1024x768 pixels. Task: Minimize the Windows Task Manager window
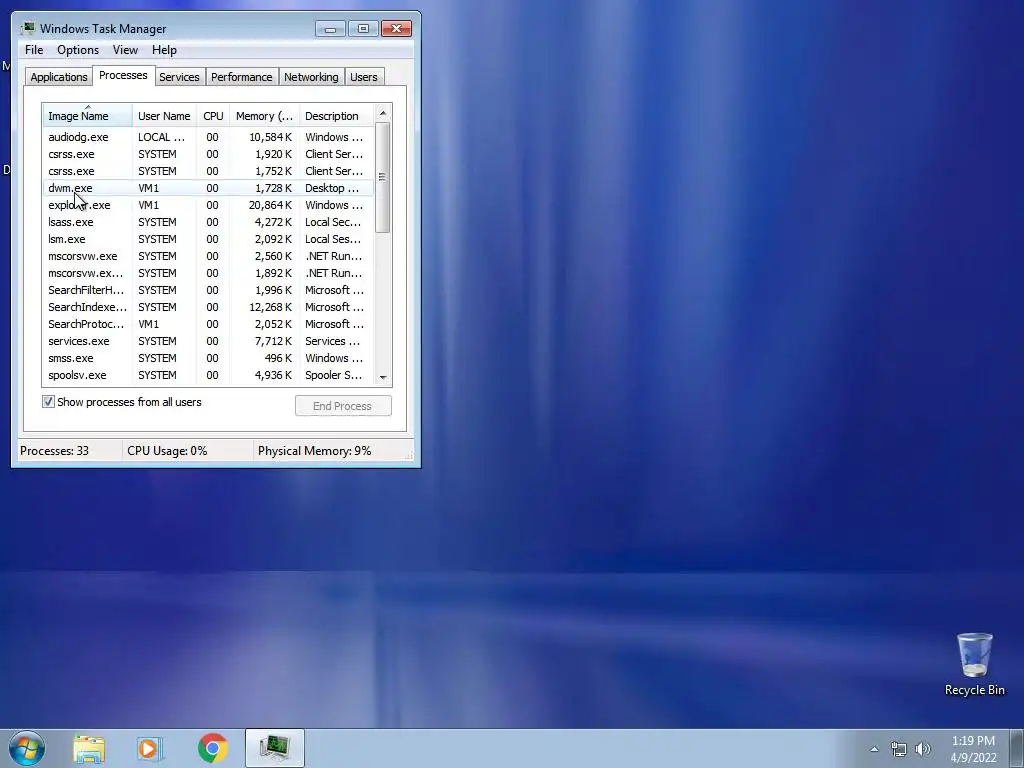tap(330, 29)
